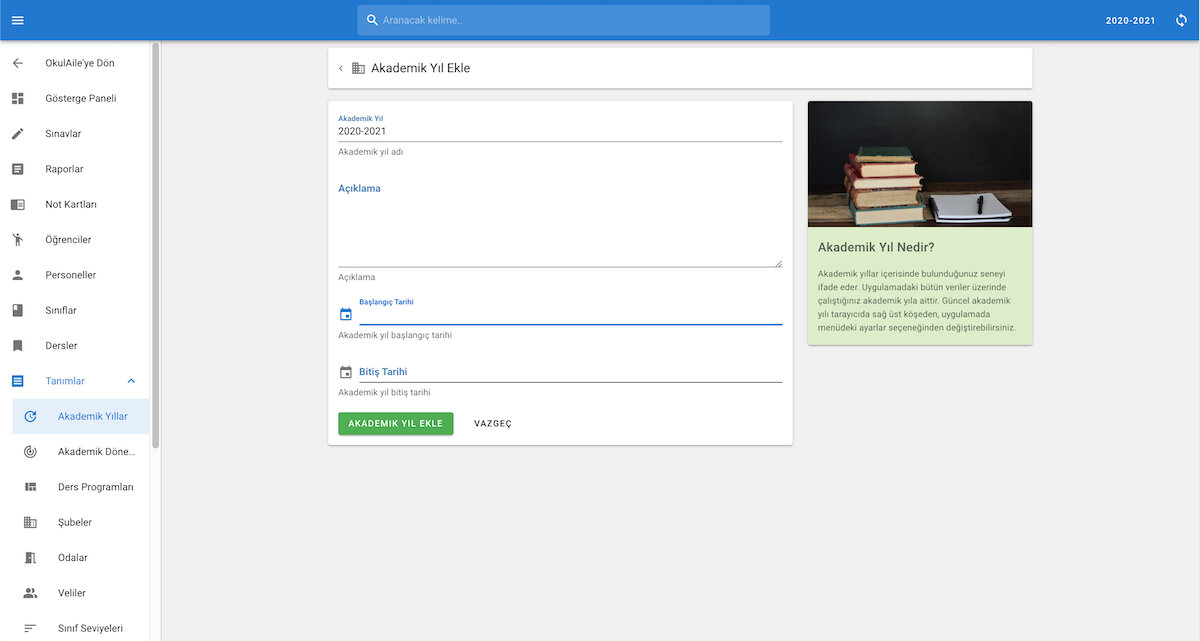Click the calendar icon for Bitiş Tarihi

pos(346,372)
